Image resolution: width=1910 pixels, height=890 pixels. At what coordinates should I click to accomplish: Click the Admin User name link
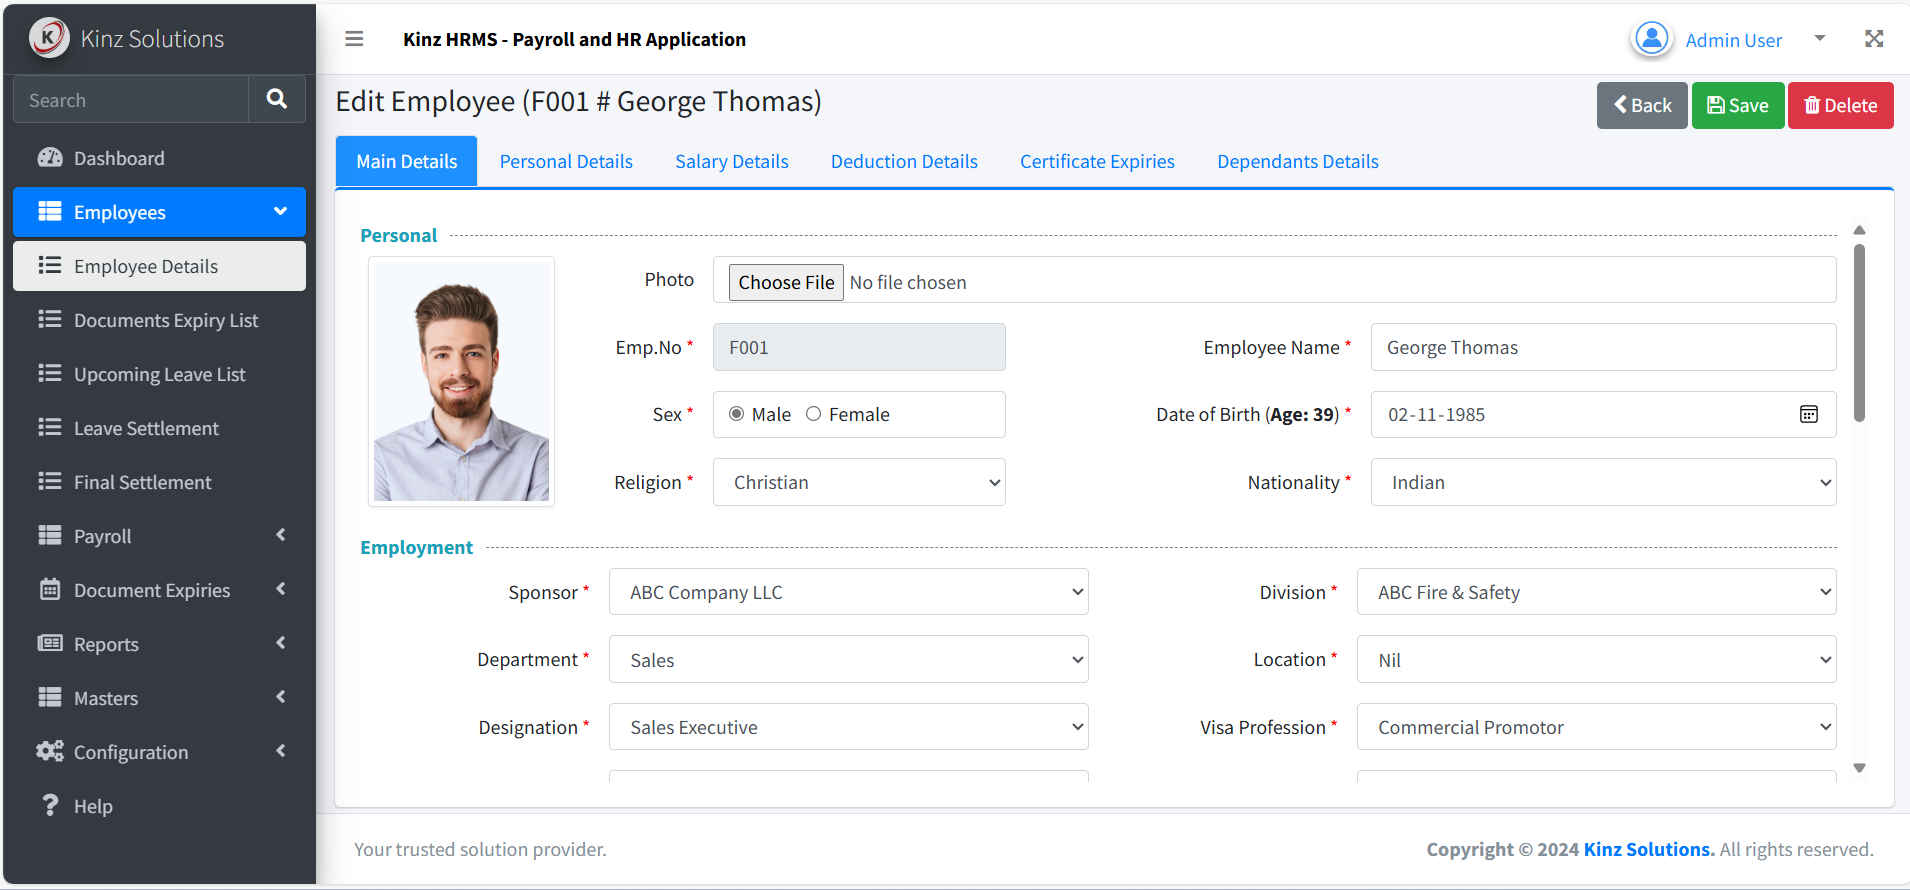click(1734, 40)
